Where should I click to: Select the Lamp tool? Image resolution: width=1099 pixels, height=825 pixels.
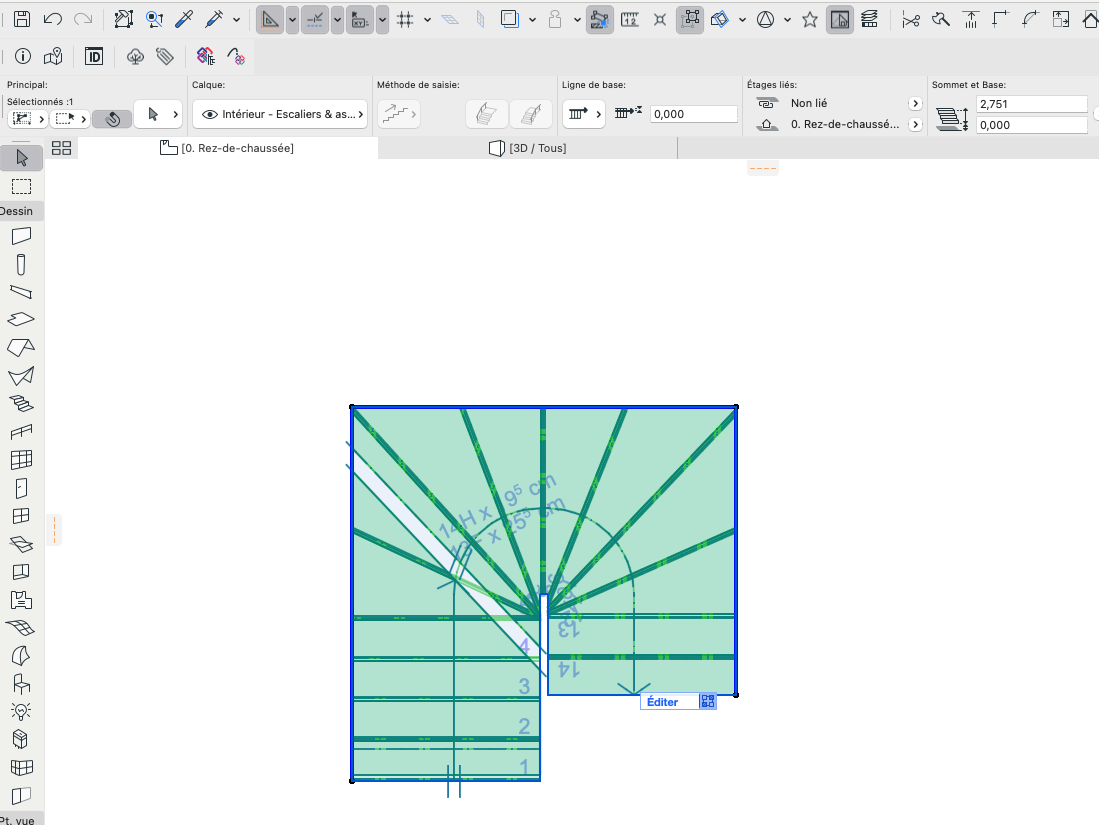coord(21,711)
